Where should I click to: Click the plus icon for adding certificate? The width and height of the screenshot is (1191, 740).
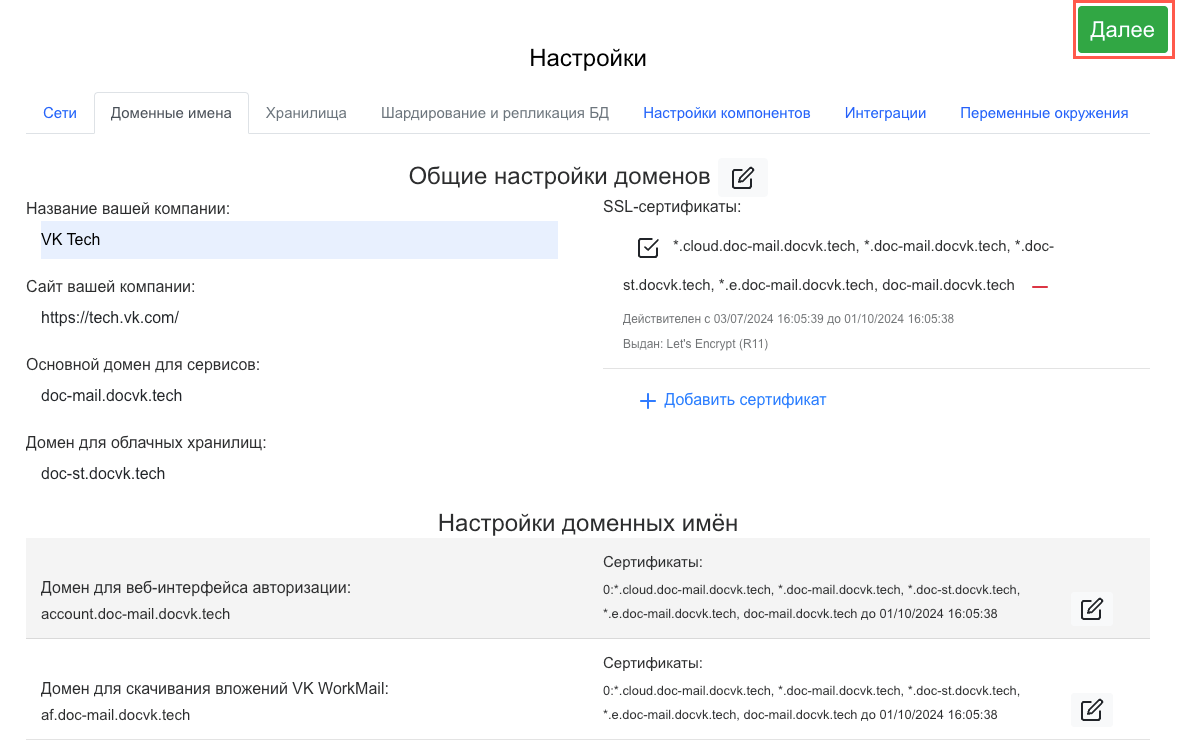(647, 401)
